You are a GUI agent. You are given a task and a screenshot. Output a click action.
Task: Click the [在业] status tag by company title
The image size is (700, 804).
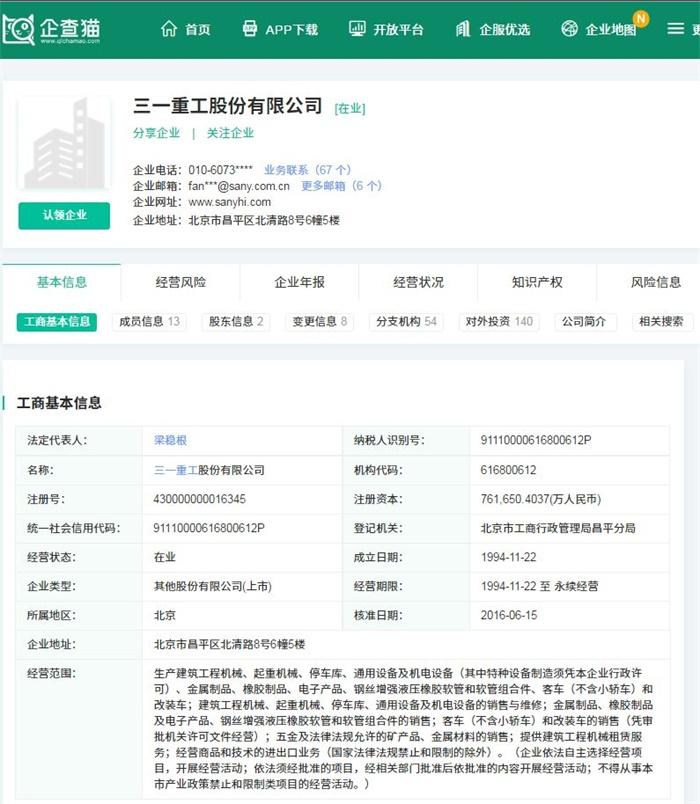click(x=350, y=108)
